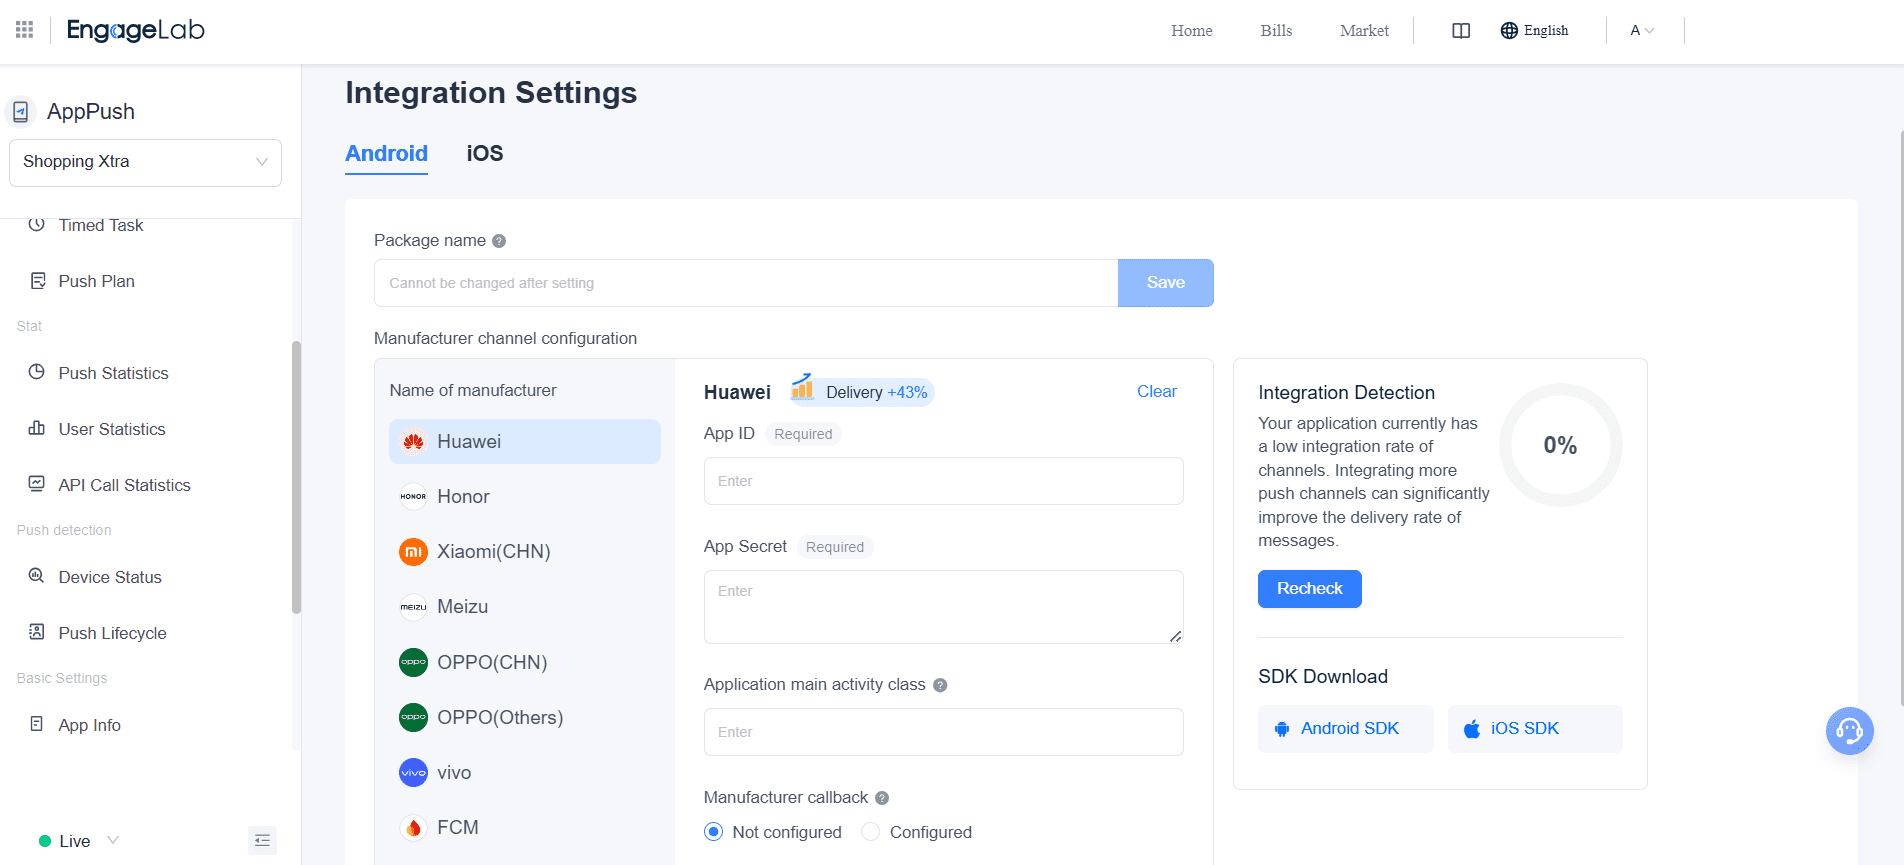Click the Package name help icon
1904x865 pixels.
(x=499, y=241)
